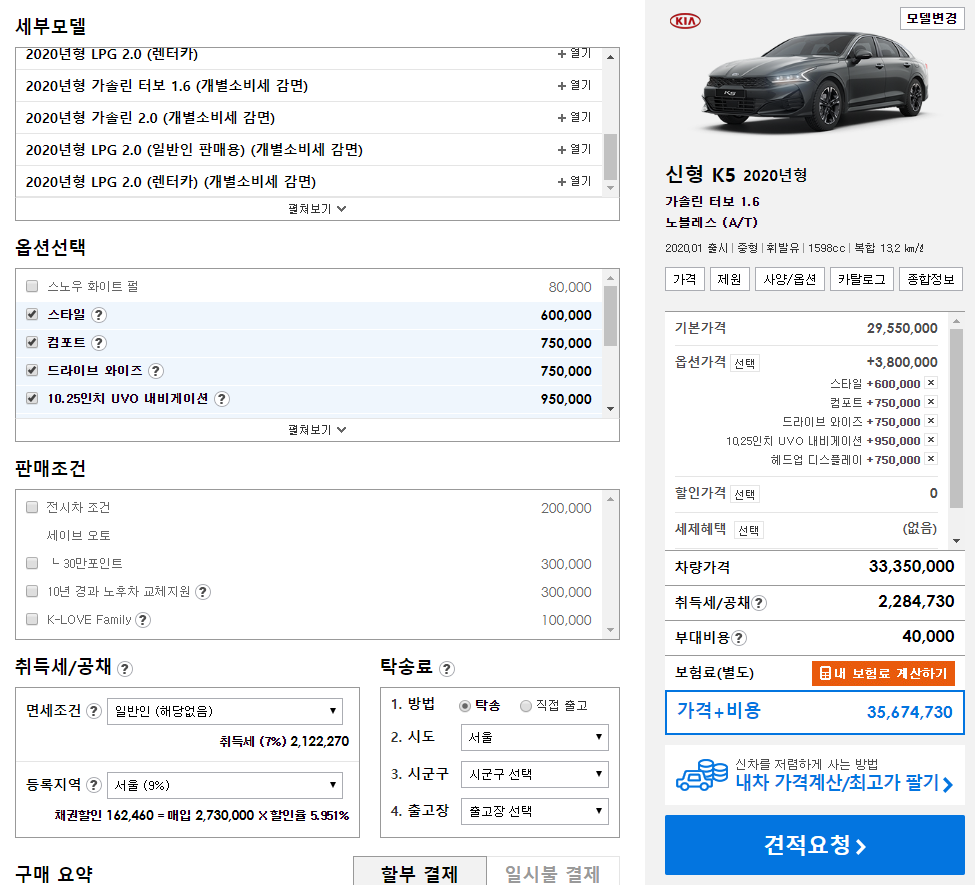Check the 30만포인트 세이브 오토 condition
The width and height of the screenshot is (975, 885).
coord(32,563)
